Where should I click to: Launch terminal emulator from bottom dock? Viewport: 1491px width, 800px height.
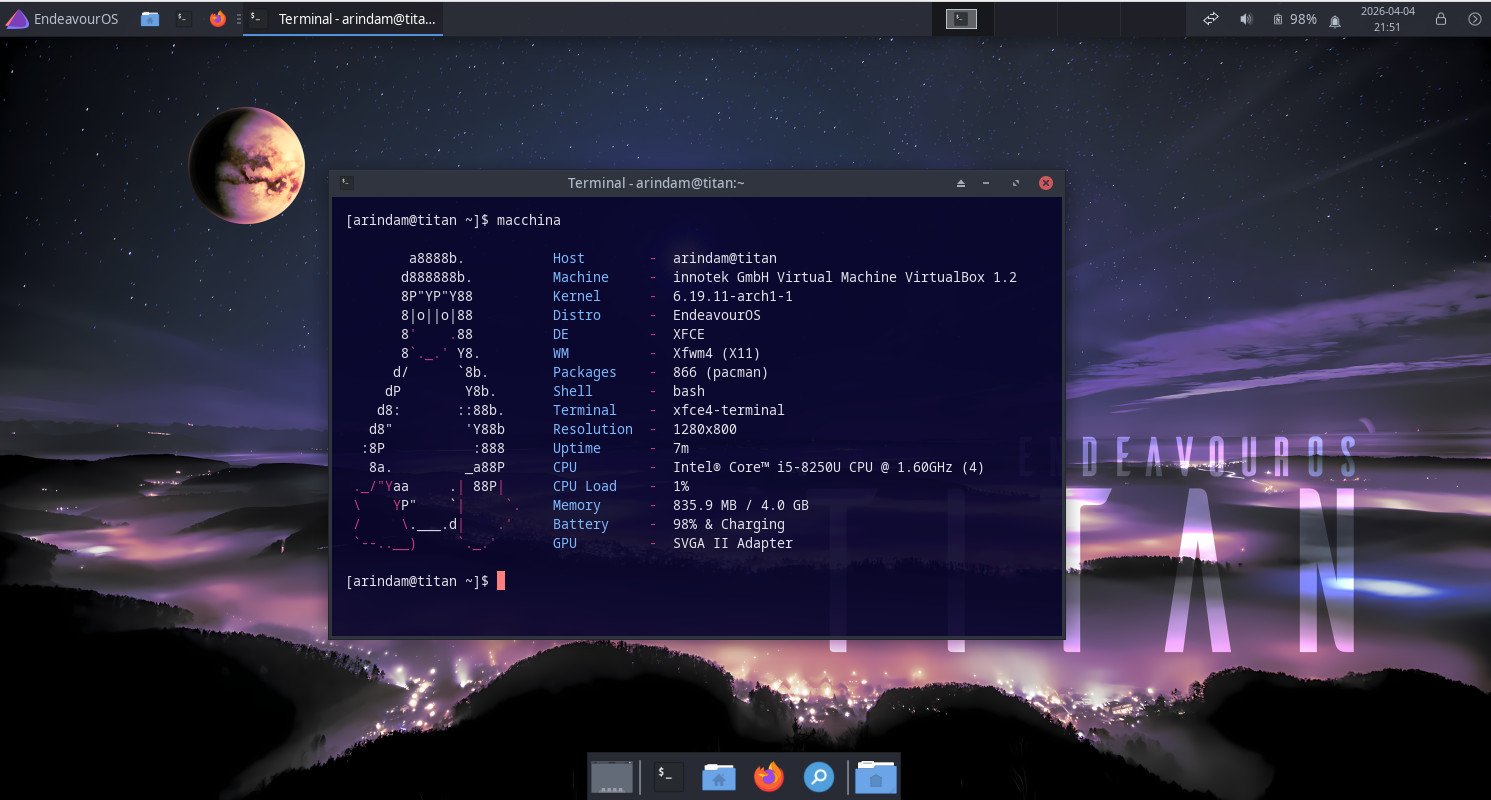[668, 776]
